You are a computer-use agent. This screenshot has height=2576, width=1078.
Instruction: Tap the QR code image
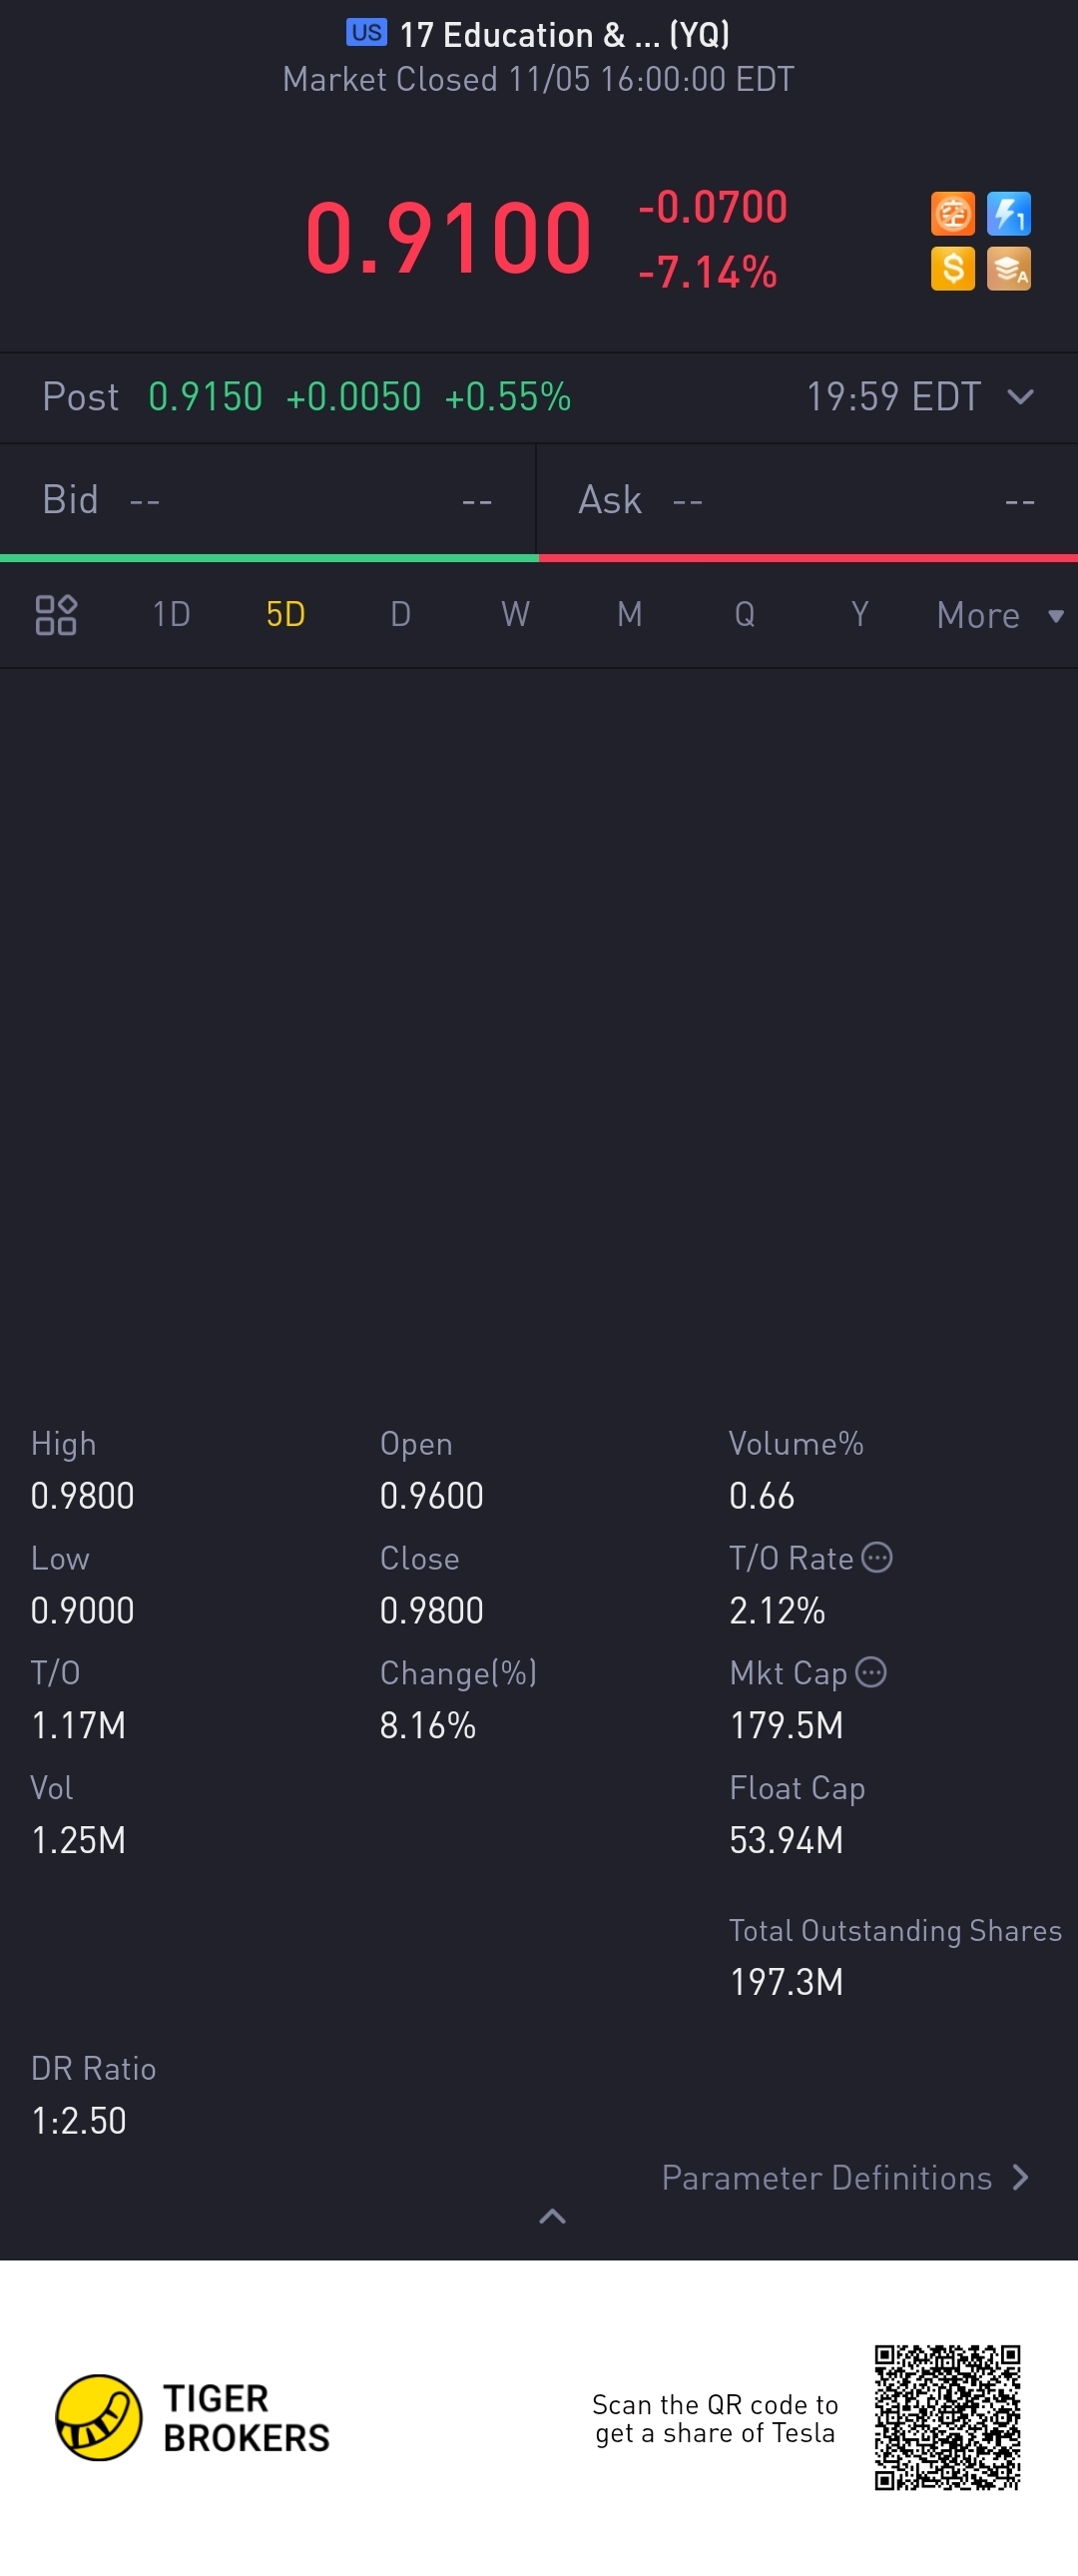click(947, 2417)
